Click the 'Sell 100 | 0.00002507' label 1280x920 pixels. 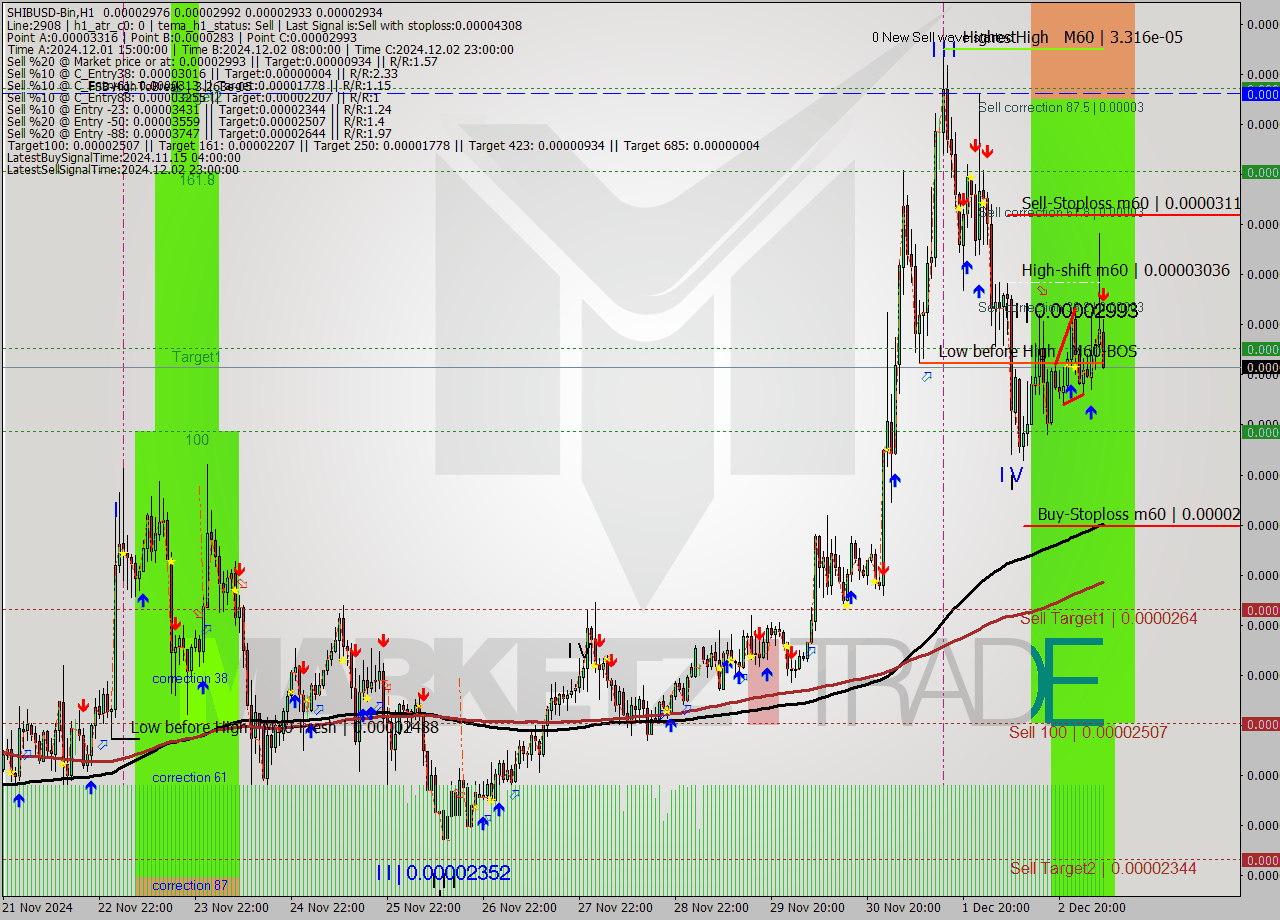[x=1088, y=733]
